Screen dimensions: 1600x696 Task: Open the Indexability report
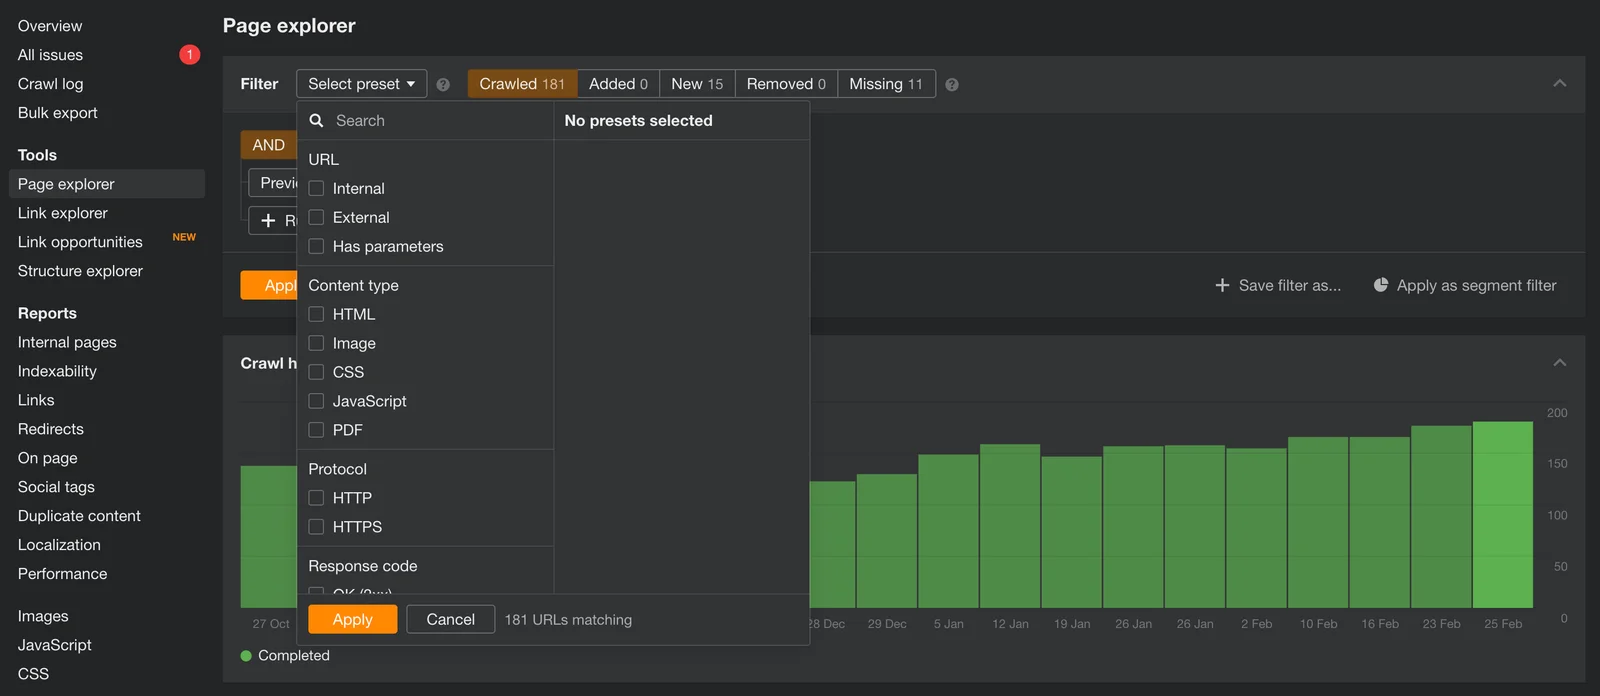(57, 371)
